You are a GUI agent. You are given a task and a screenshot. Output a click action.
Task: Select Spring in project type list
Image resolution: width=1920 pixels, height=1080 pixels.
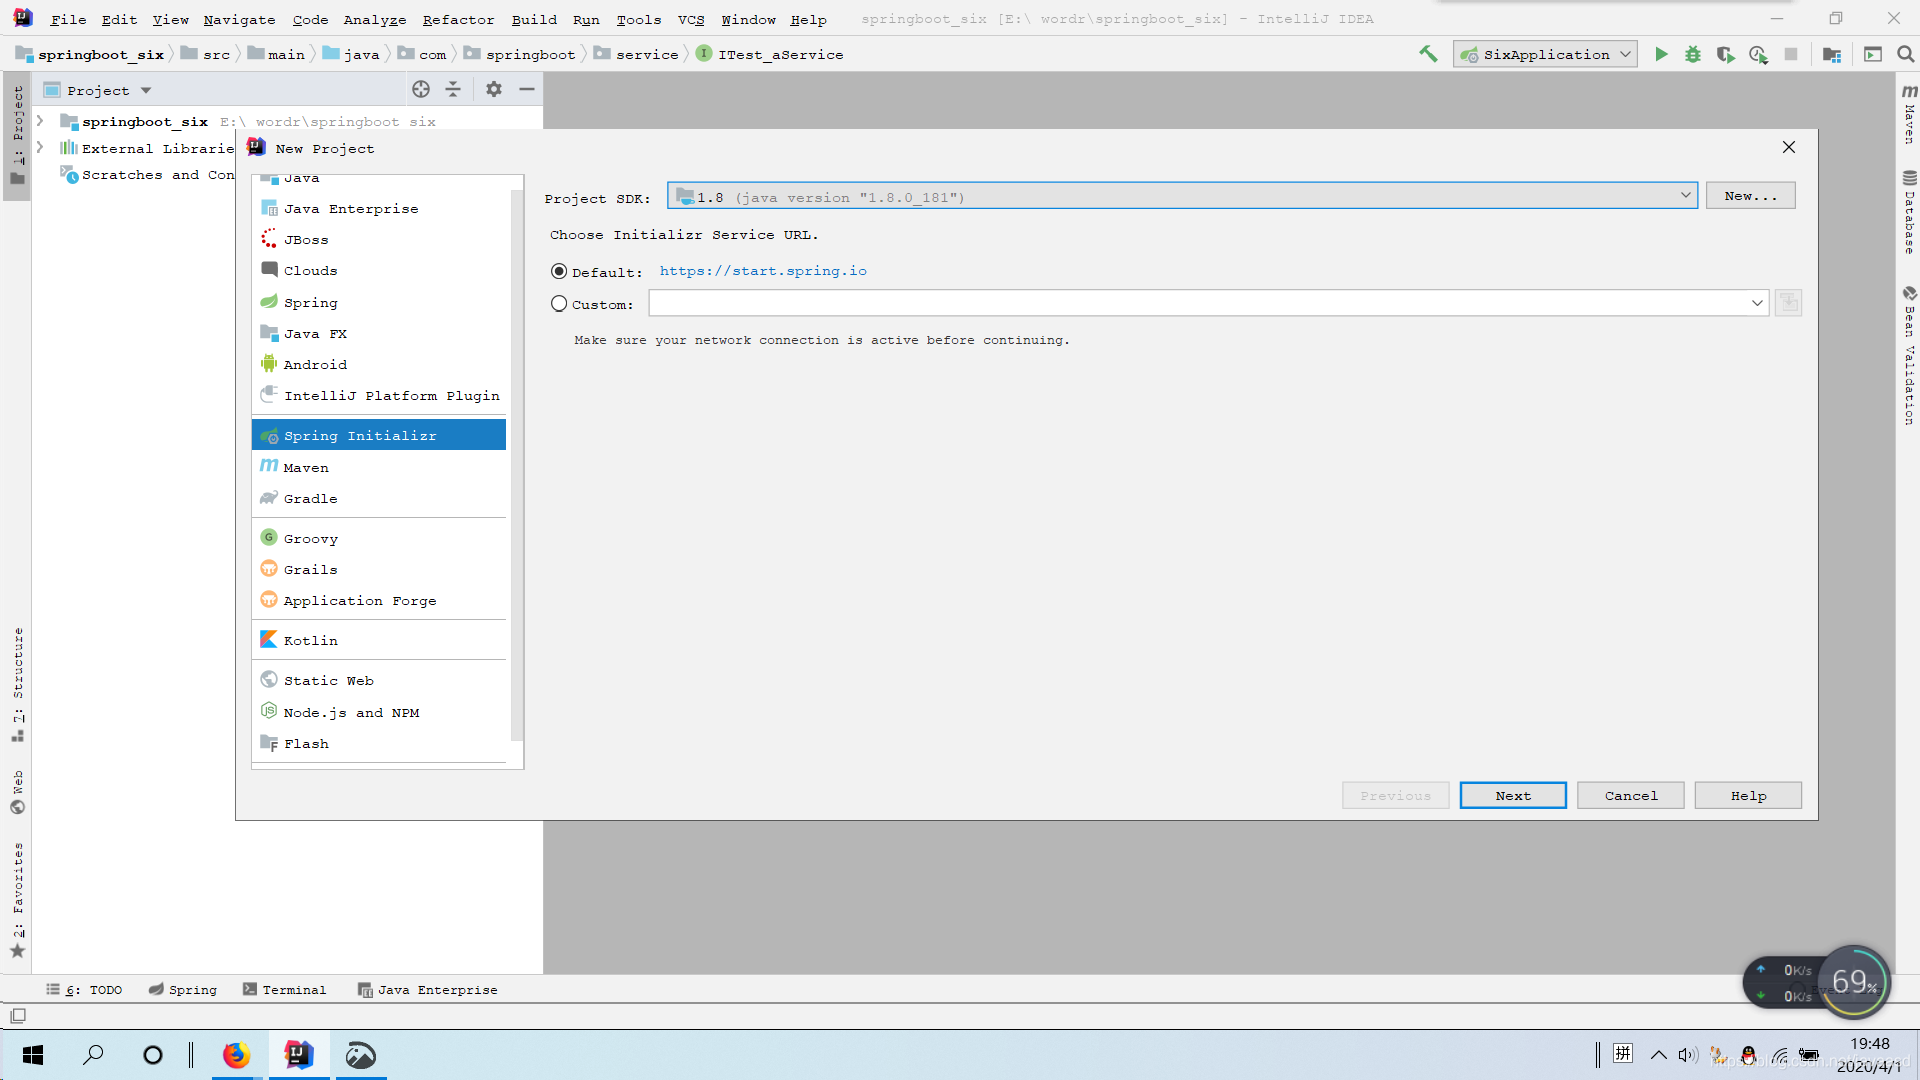(379, 302)
